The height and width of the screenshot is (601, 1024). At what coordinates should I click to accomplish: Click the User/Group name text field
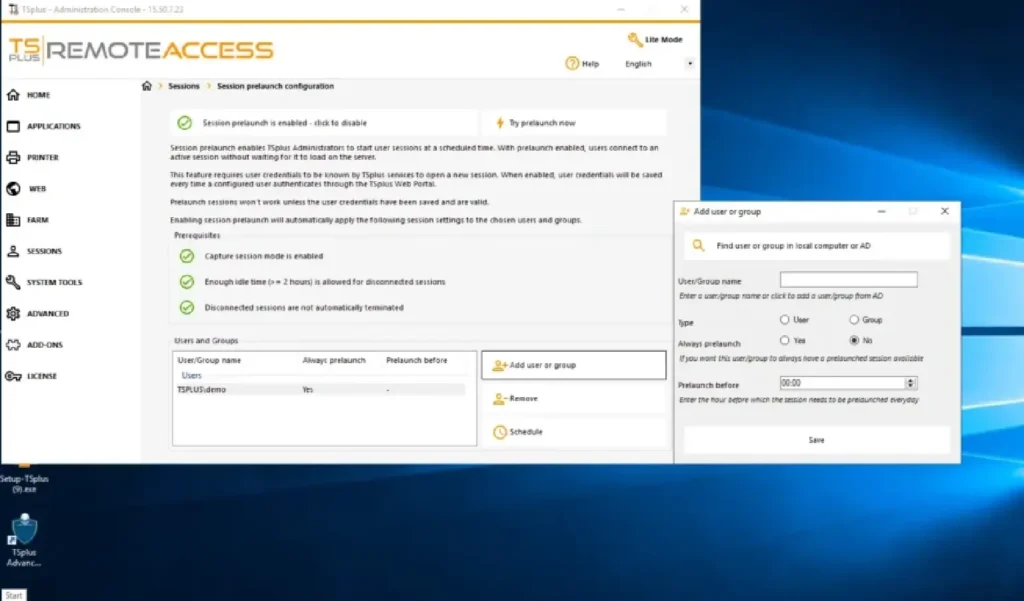848,280
